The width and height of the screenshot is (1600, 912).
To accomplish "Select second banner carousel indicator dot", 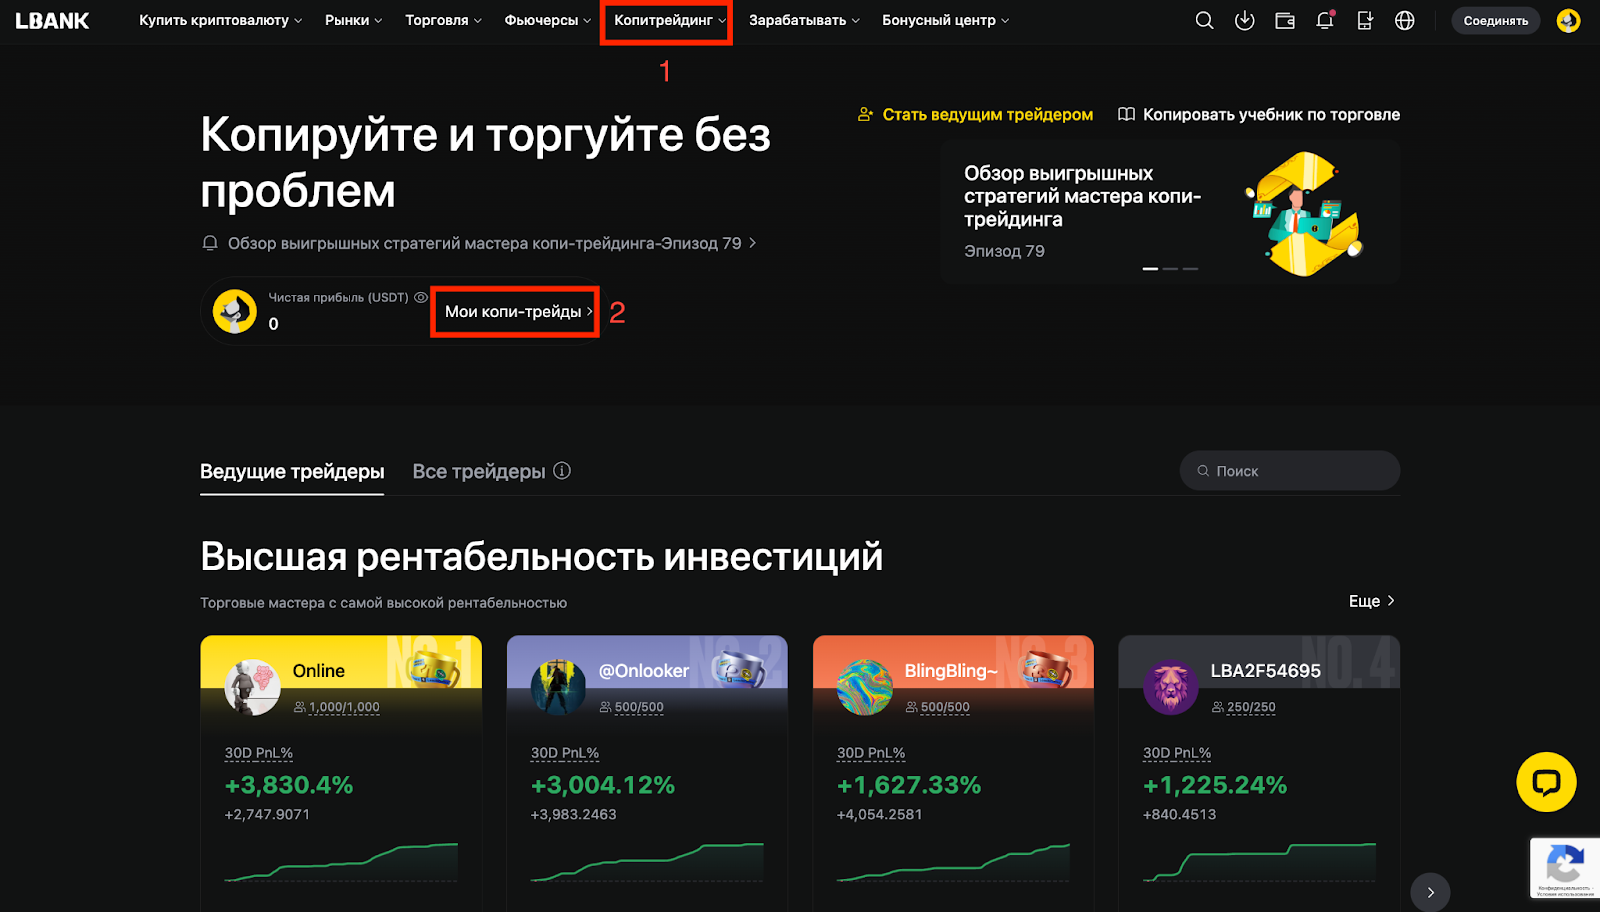I will point(1170,268).
